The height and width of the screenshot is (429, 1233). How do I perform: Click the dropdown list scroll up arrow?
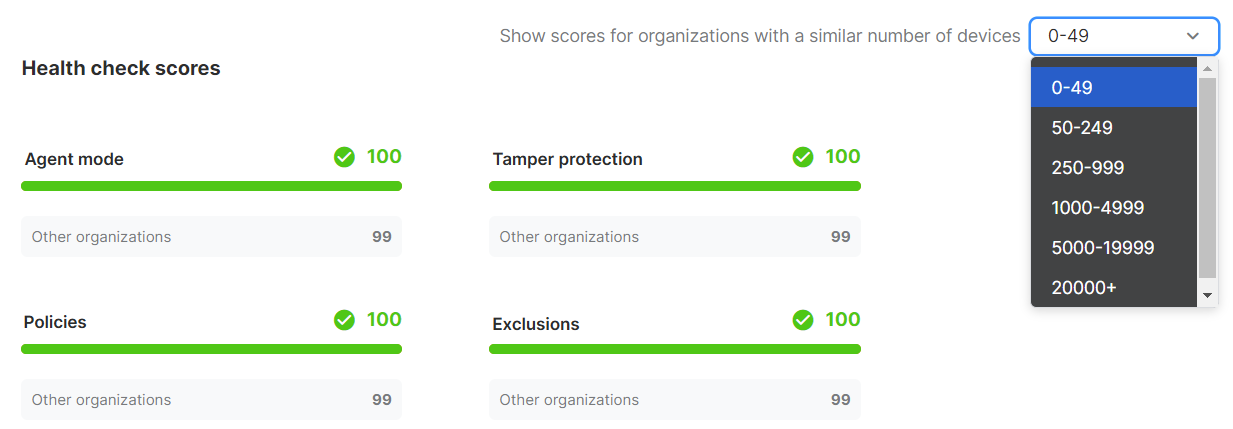coord(1207,68)
